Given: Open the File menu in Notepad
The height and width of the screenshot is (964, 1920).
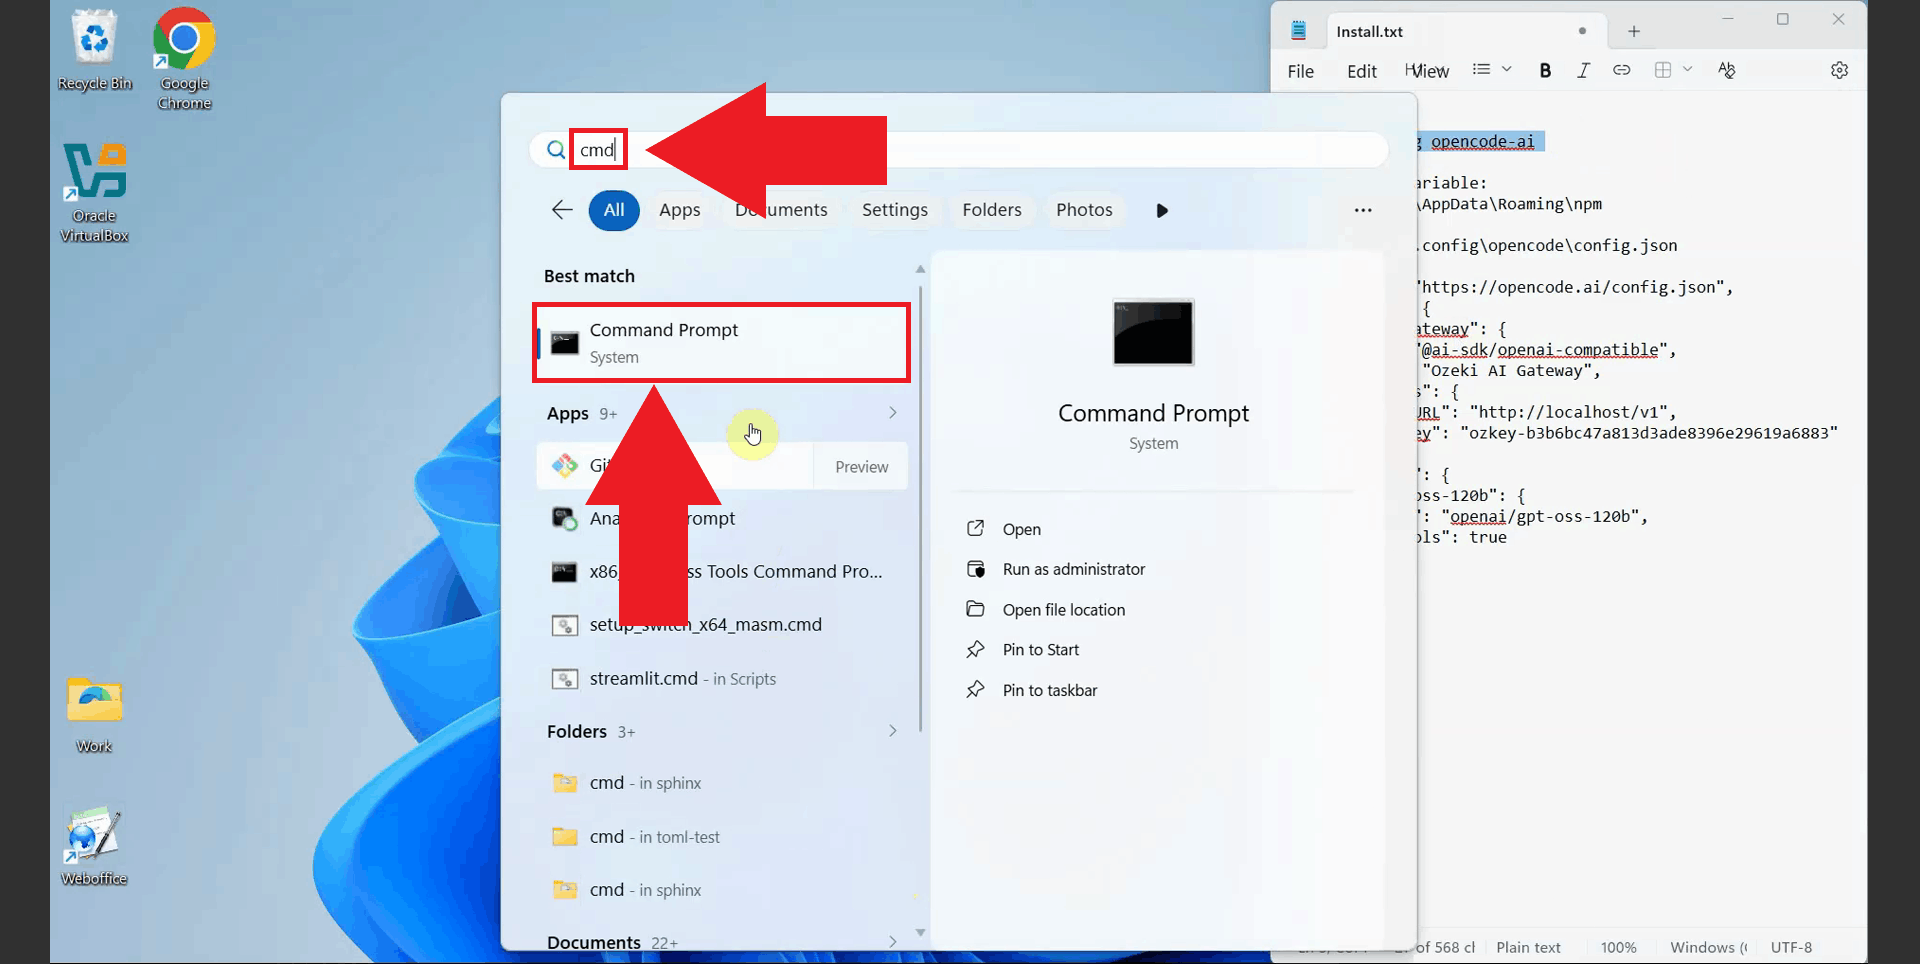Looking at the screenshot, I should [1300, 71].
